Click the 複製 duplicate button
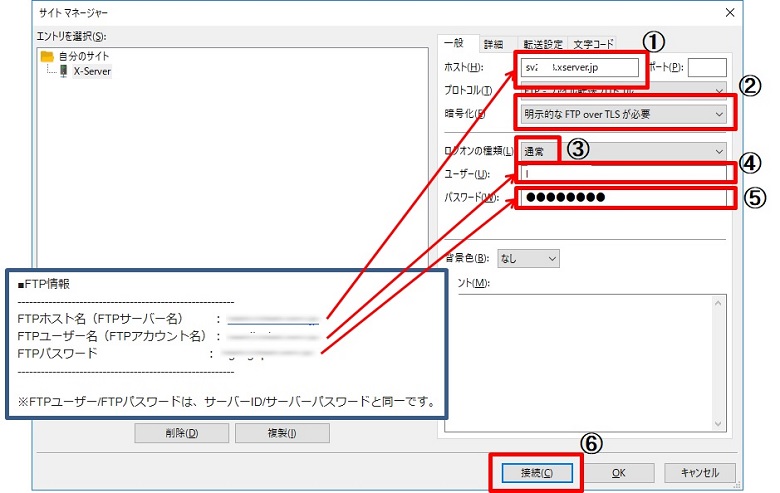780x493 pixels. point(282,433)
